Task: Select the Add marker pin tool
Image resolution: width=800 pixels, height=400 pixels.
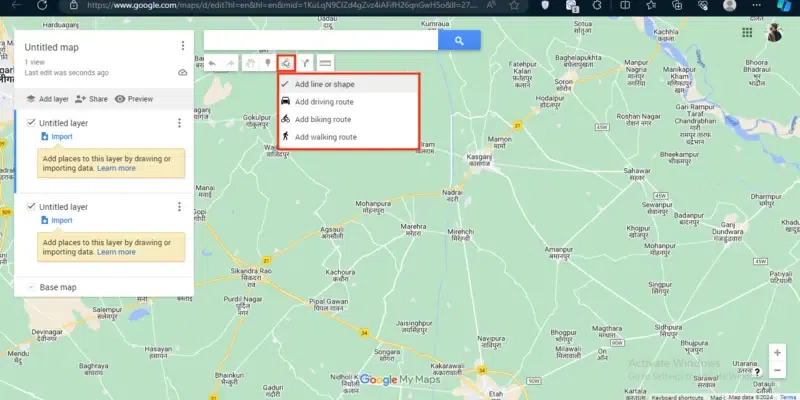Action: (267, 63)
